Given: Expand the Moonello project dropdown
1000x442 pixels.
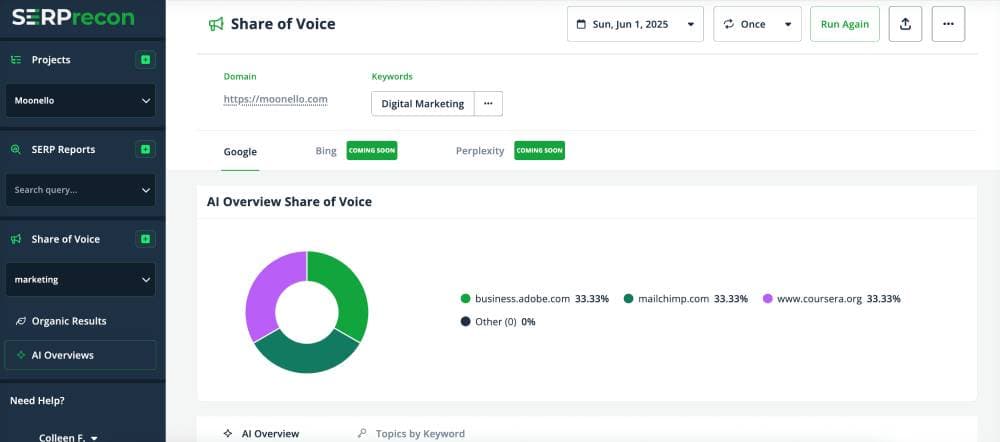Looking at the screenshot, I should pos(80,100).
